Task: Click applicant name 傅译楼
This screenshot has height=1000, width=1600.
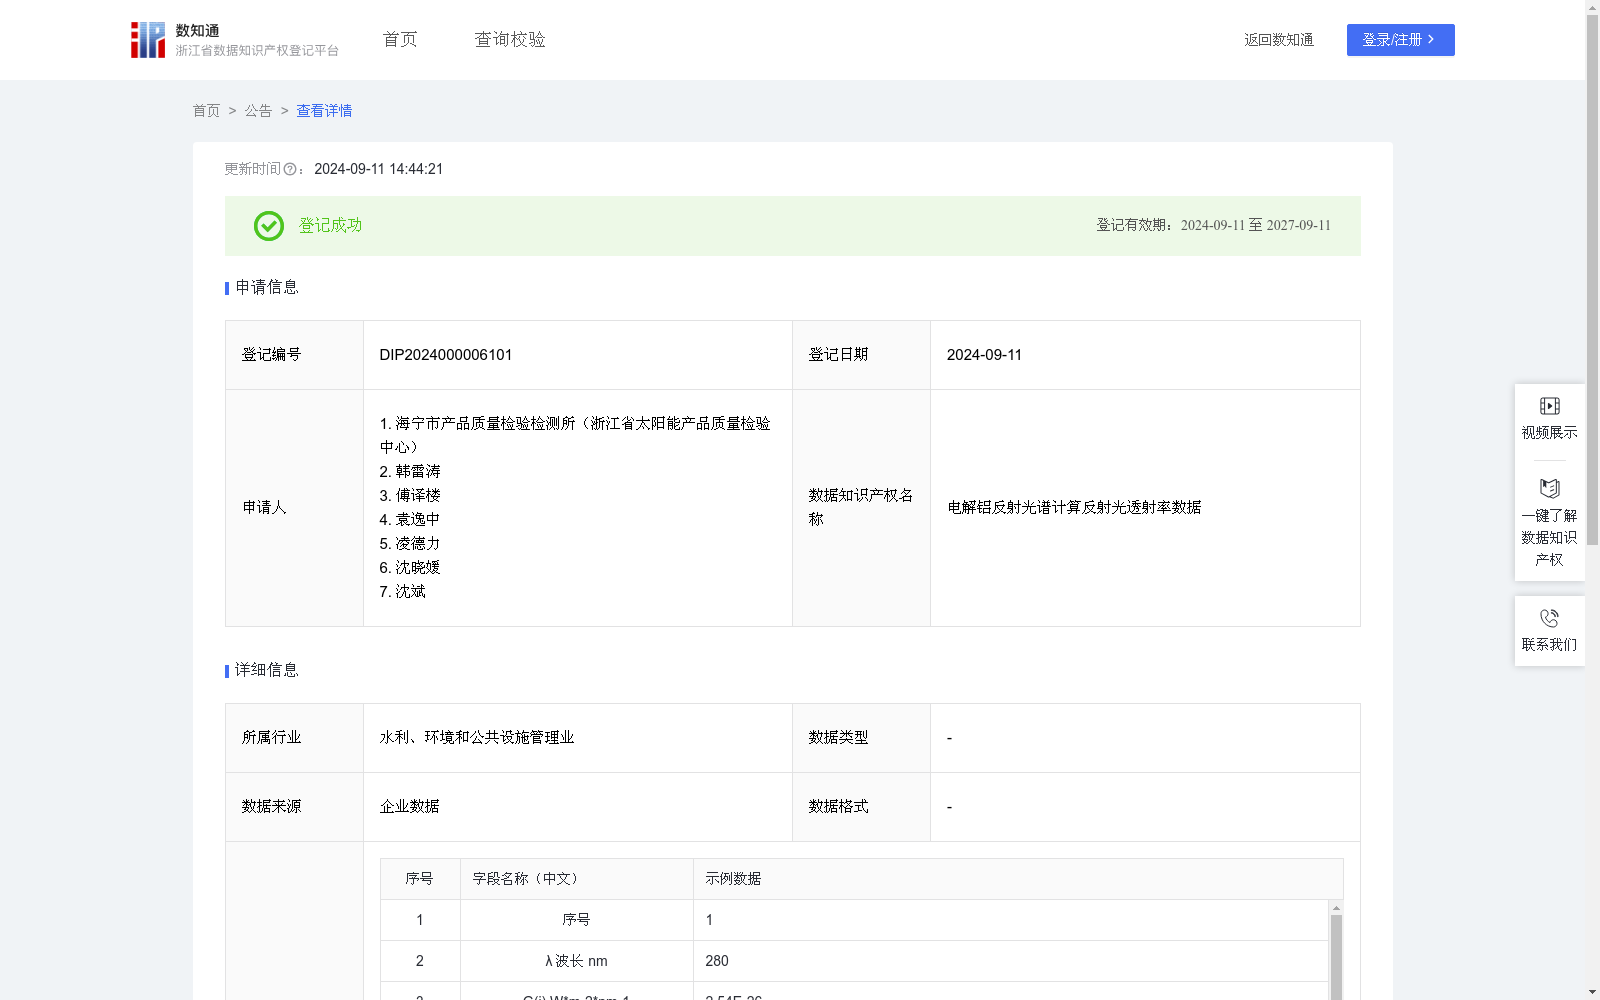Action: click(417, 496)
